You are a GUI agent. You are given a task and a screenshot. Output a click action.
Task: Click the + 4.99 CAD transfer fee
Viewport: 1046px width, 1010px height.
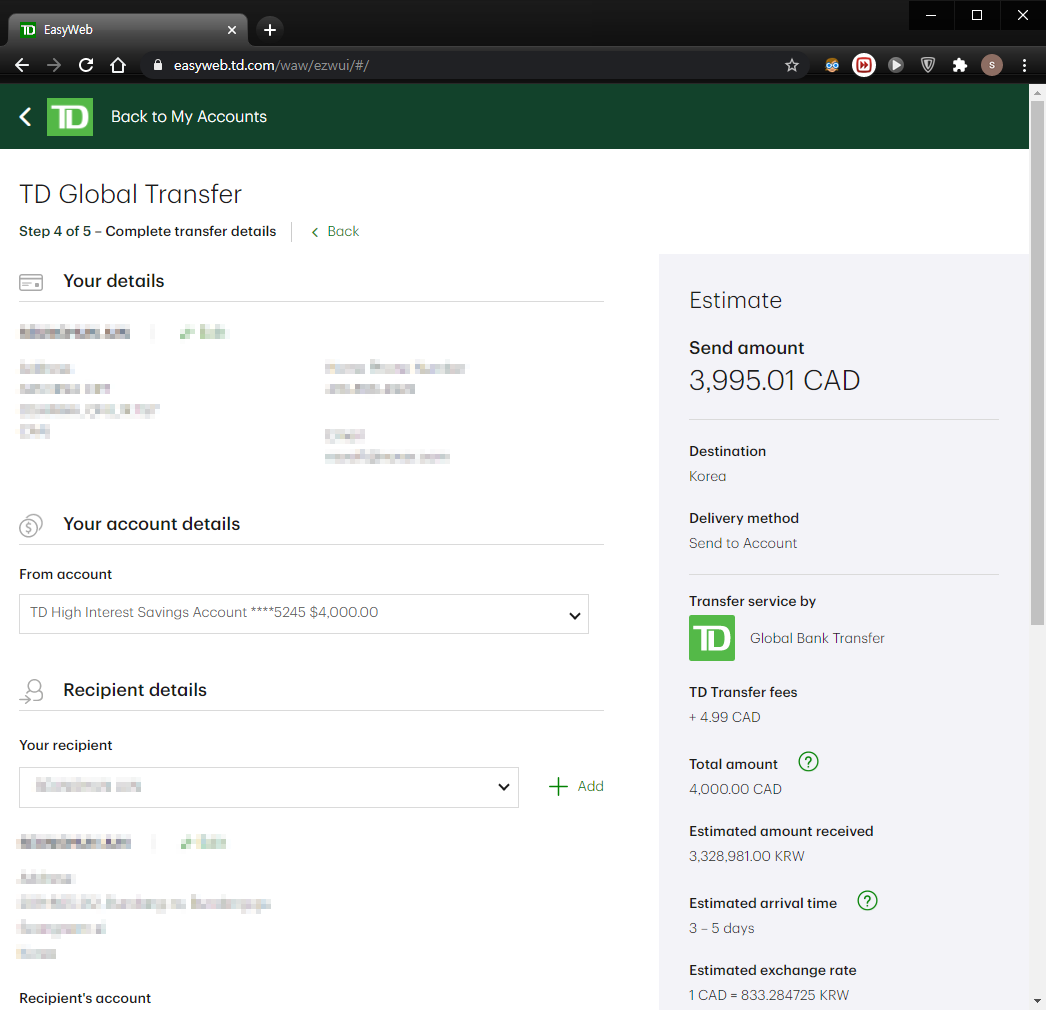point(724,717)
